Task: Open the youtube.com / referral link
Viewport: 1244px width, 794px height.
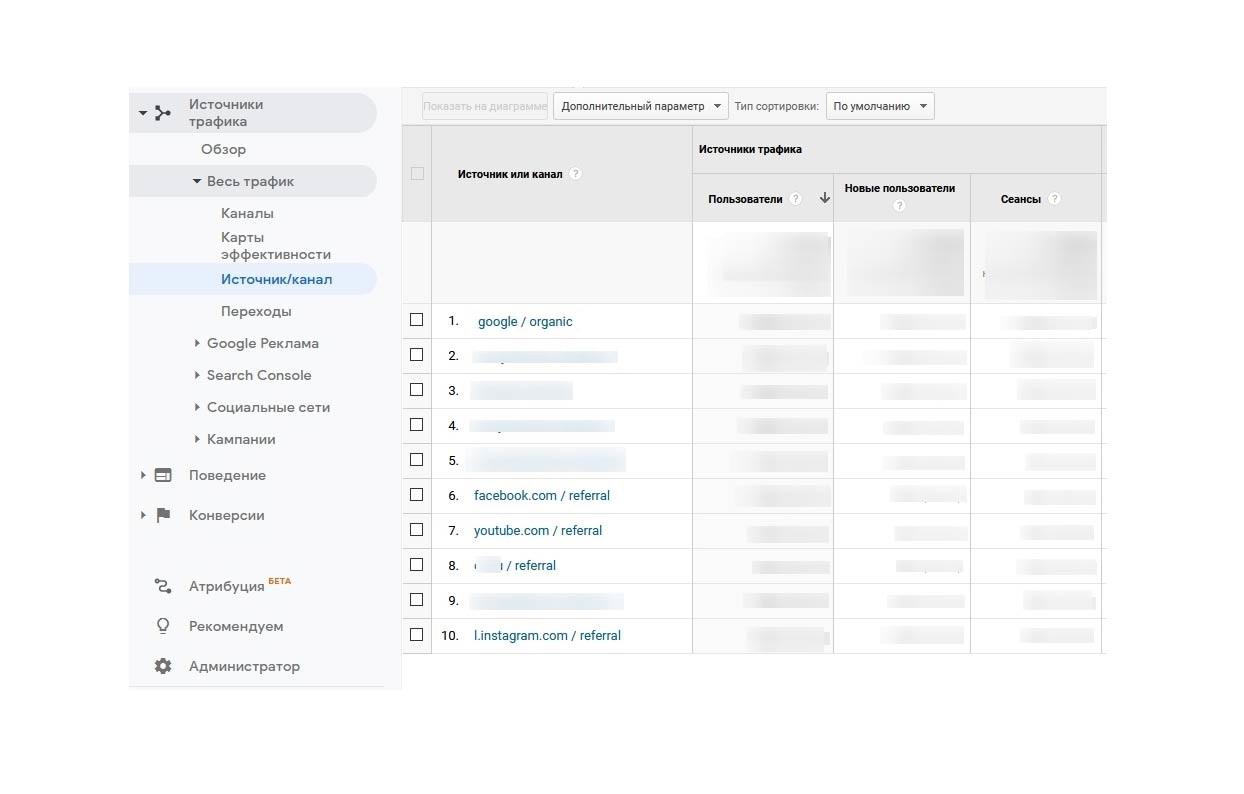Action: coord(538,530)
